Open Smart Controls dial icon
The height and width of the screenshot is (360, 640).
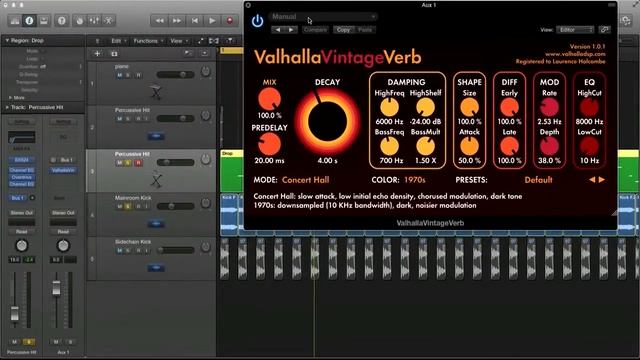pyautogui.click(x=80, y=20)
